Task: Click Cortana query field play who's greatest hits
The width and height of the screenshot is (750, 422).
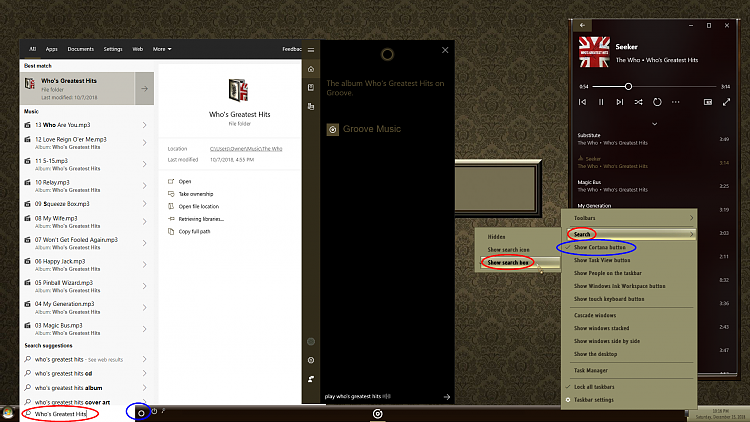Action: point(383,397)
